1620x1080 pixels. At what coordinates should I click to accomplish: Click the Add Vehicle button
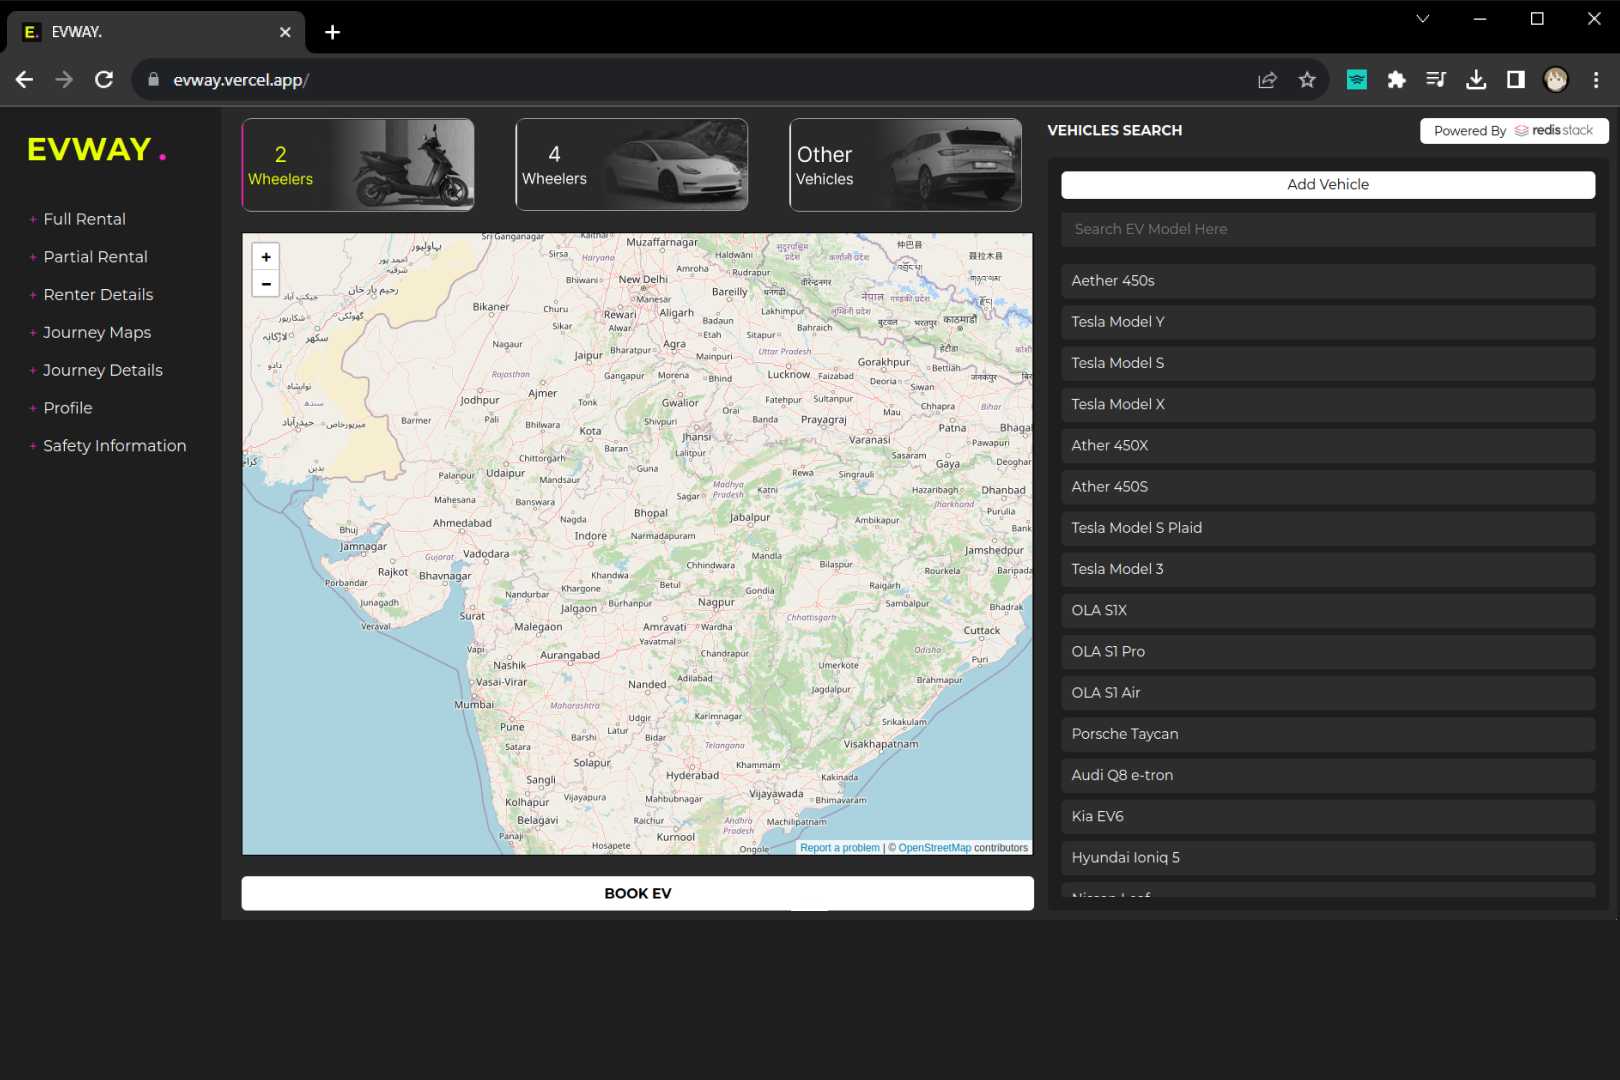click(x=1327, y=185)
